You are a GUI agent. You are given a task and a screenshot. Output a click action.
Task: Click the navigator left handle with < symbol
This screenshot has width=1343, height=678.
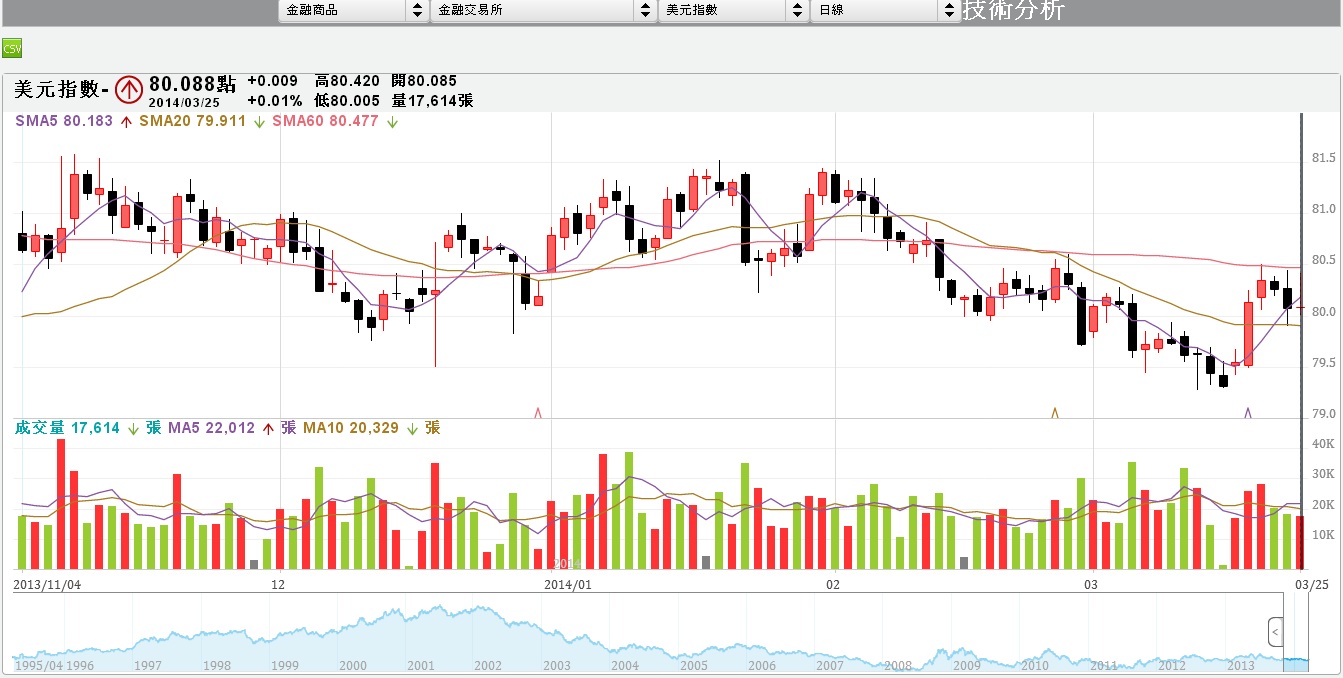pyautogui.click(x=1275, y=632)
